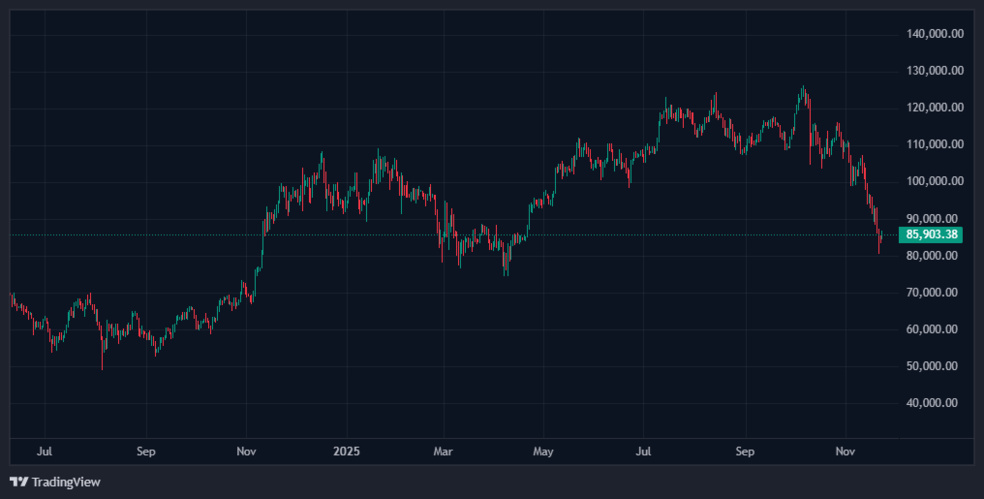Click the 140,000.00 price axis label
This screenshot has width=984, height=499.
click(935, 34)
